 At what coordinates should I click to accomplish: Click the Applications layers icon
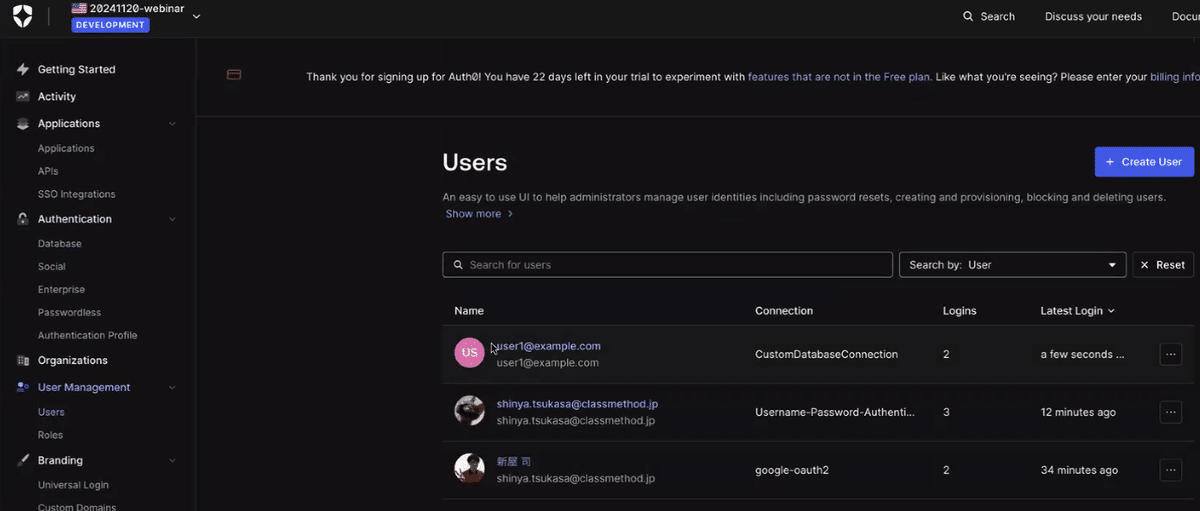[x=22, y=123]
